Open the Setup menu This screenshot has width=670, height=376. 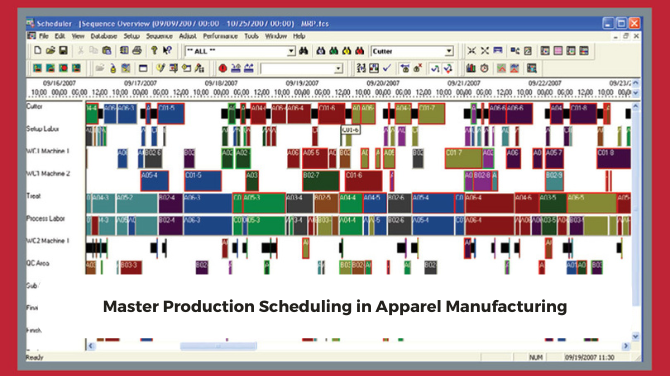[132, 36]
